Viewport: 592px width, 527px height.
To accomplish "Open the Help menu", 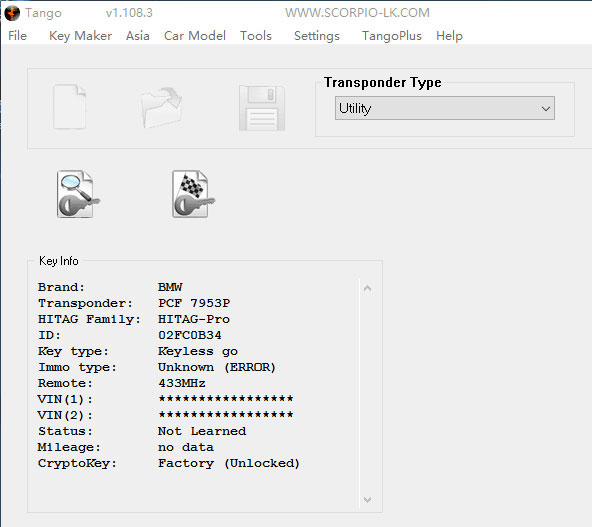I will coord(449,36).
